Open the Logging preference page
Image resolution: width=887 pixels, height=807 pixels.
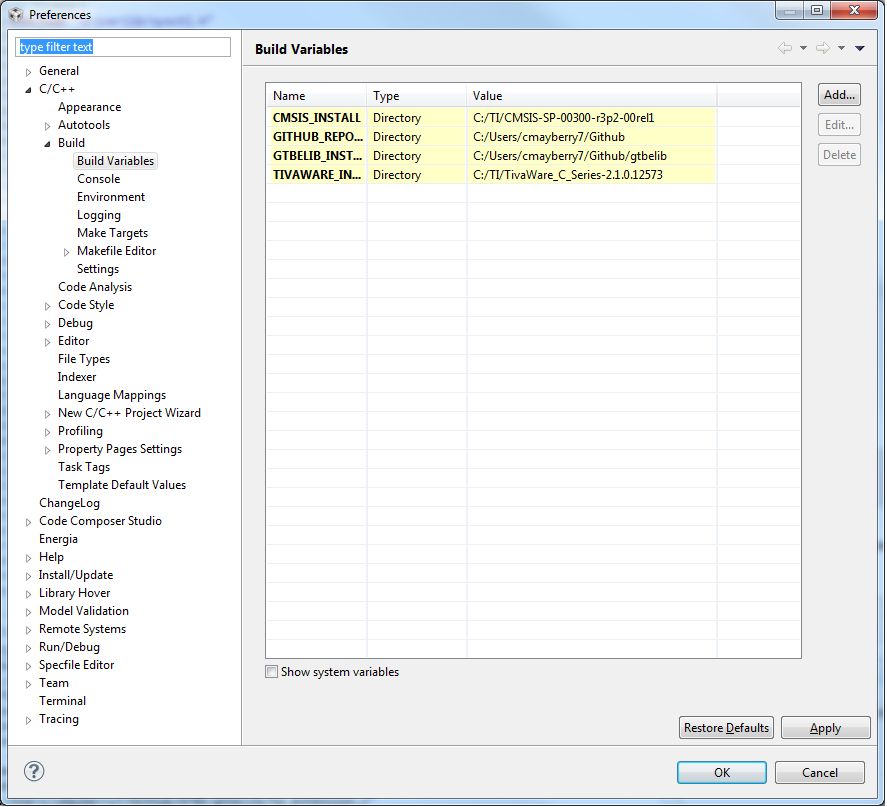pos(98,215)
